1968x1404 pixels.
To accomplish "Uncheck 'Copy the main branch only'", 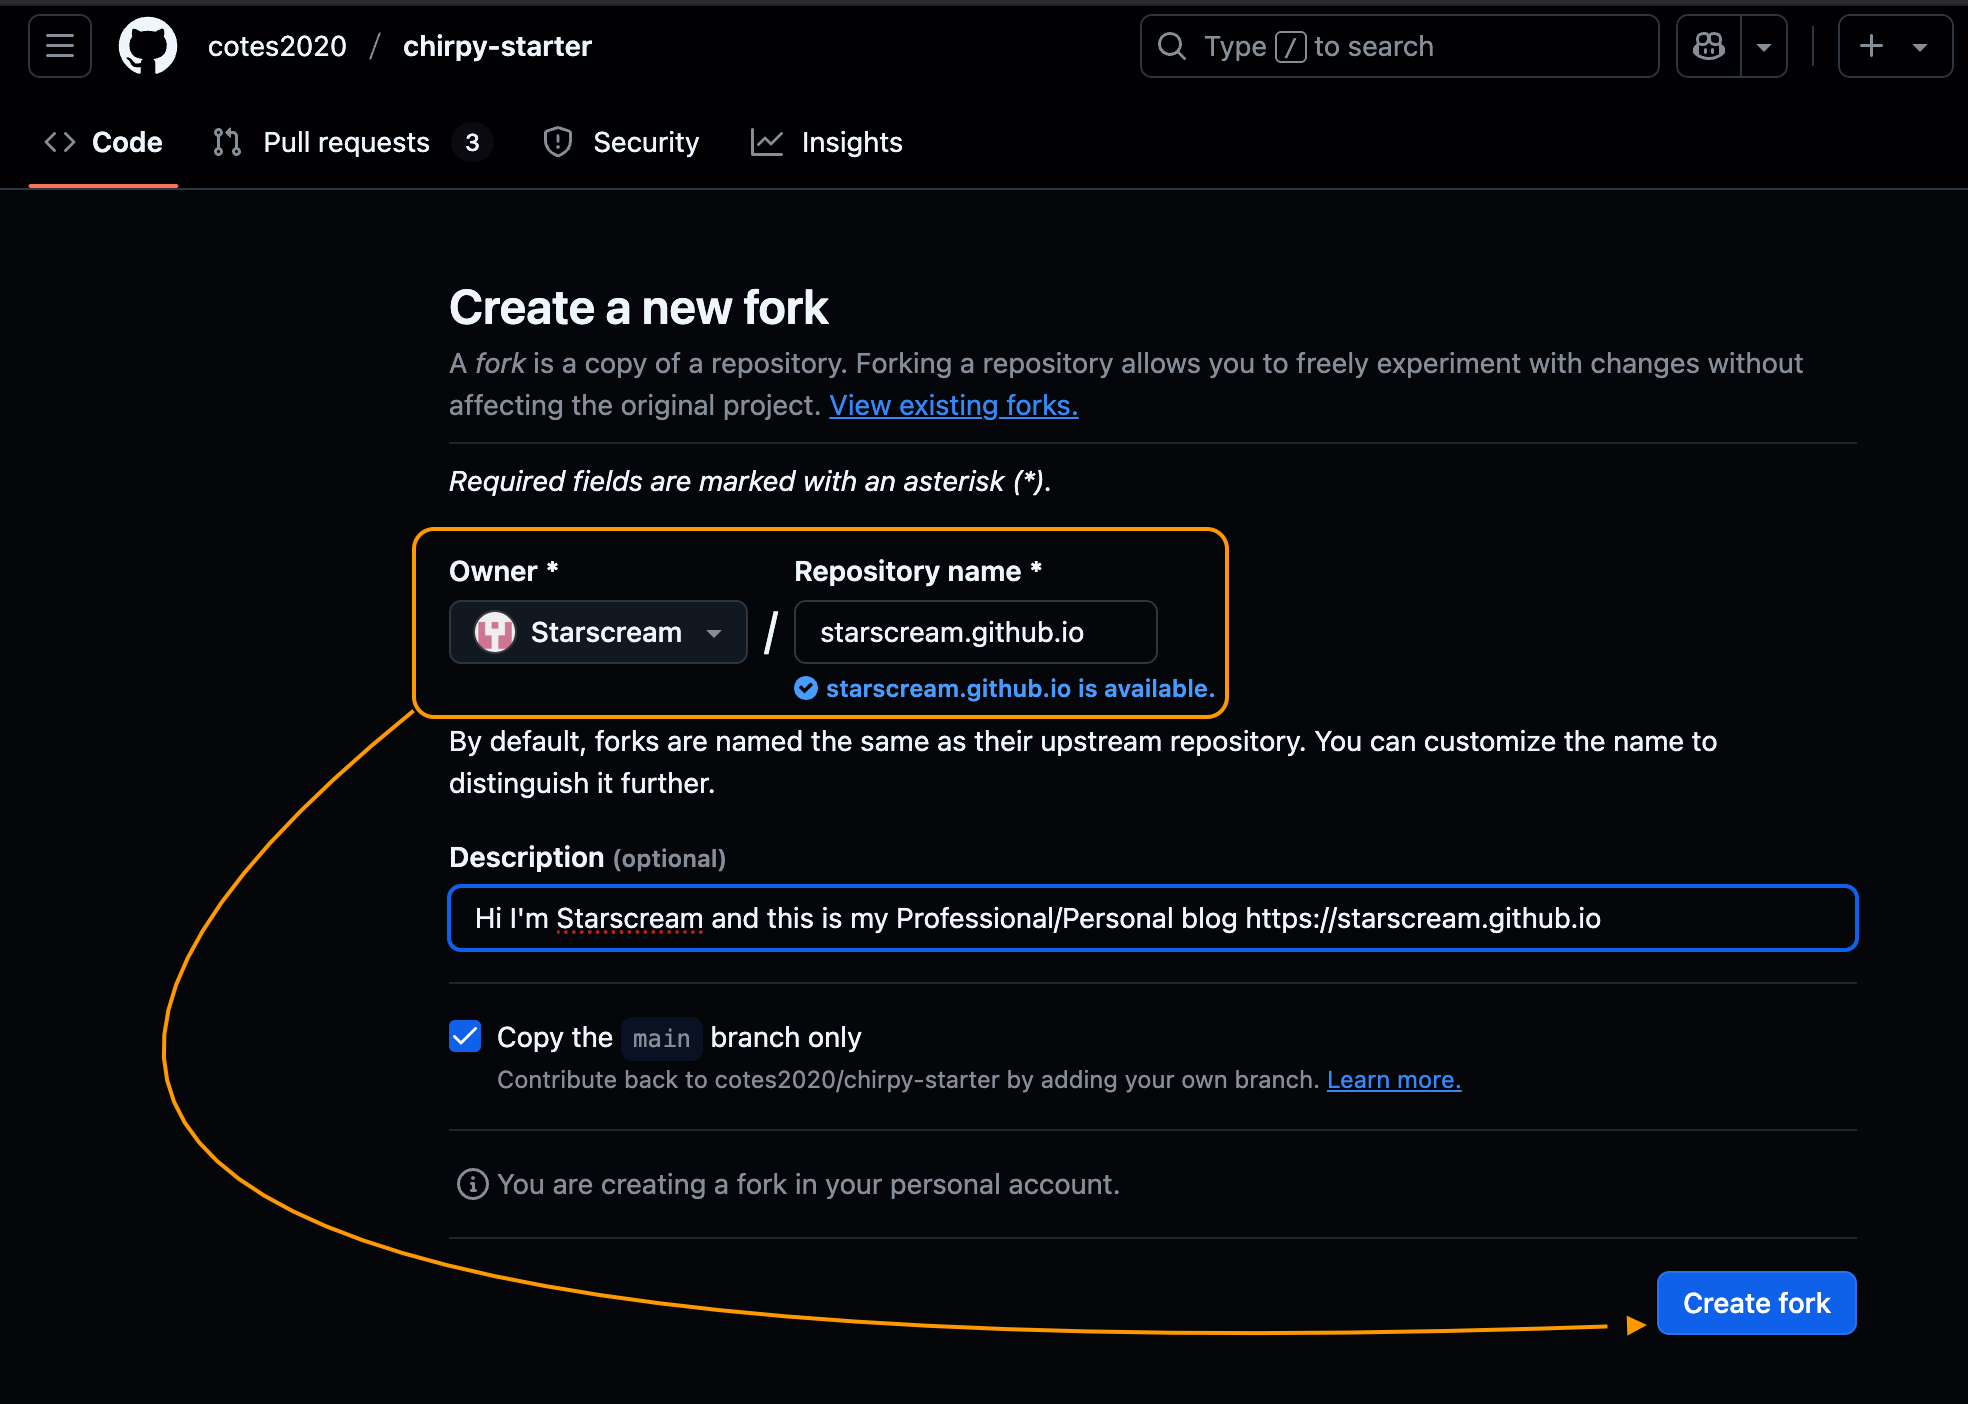I will 465,1036.
